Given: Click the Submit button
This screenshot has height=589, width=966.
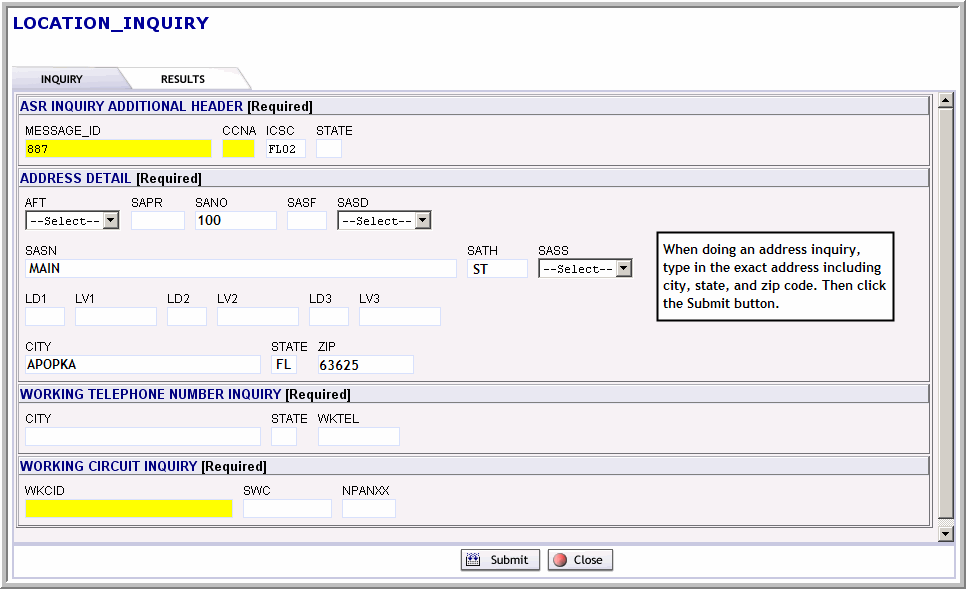Looking at the screenshot, I should point(500,560).
